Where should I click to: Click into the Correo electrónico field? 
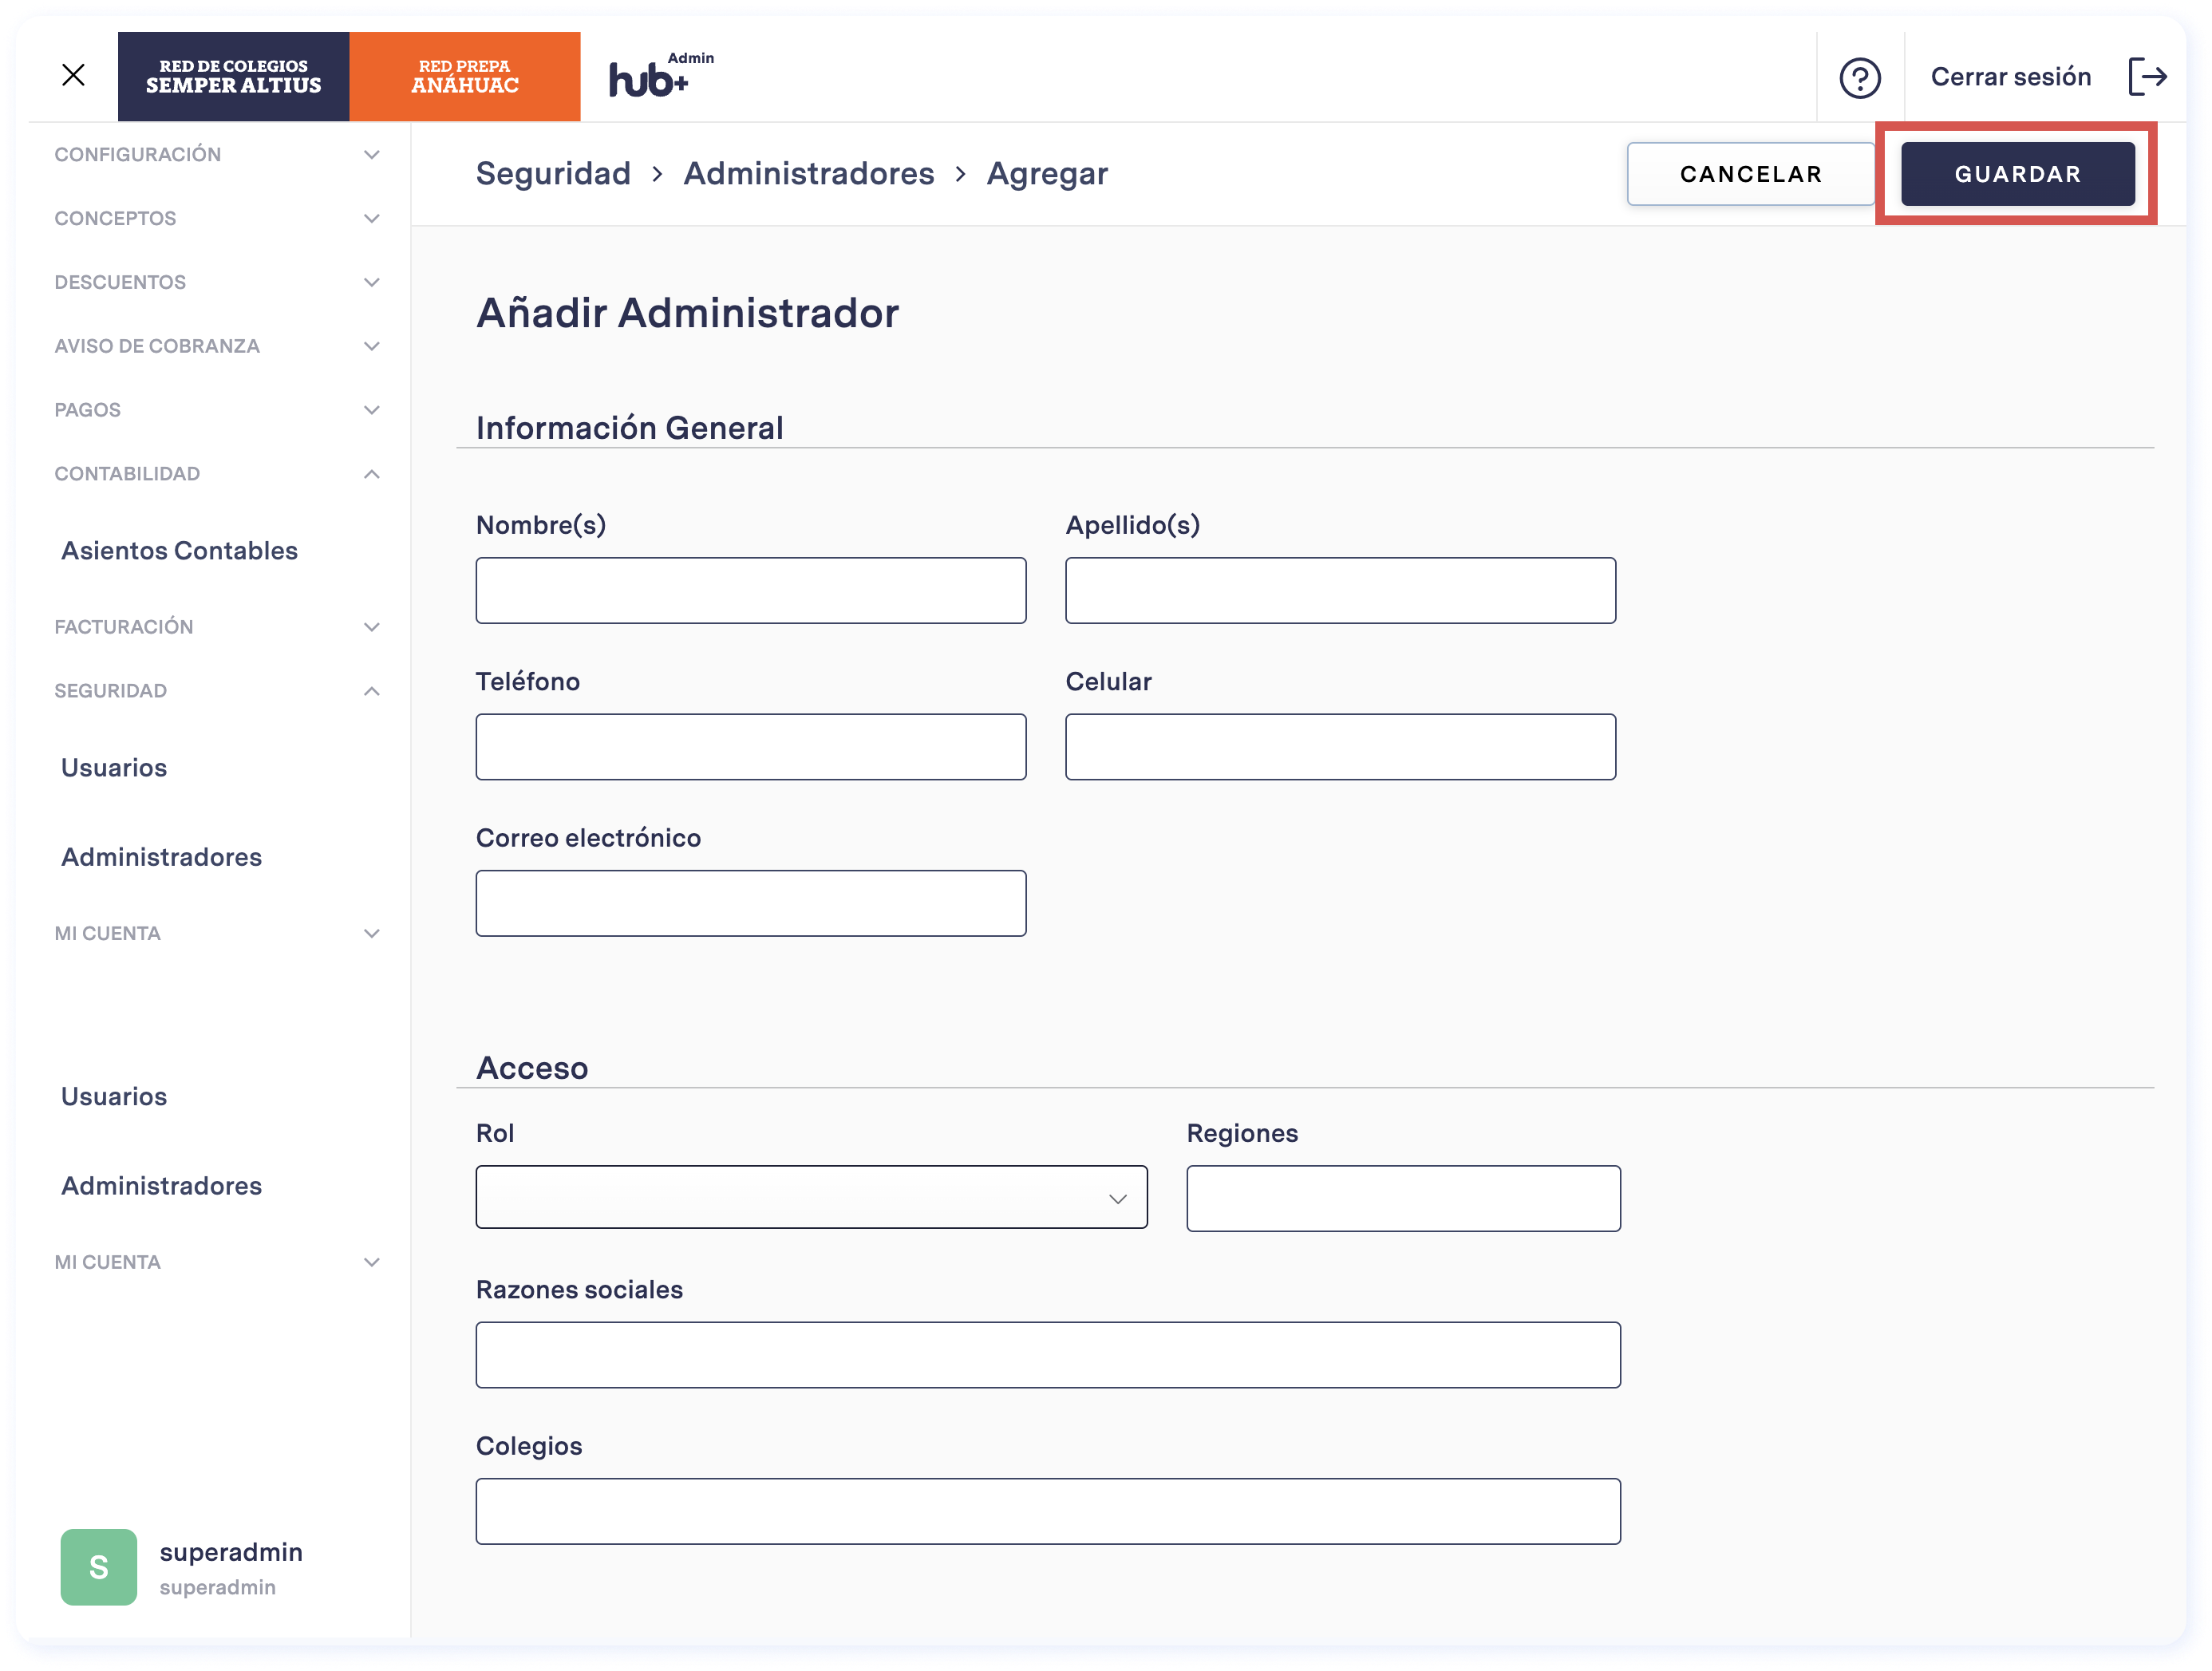[751, 903]
